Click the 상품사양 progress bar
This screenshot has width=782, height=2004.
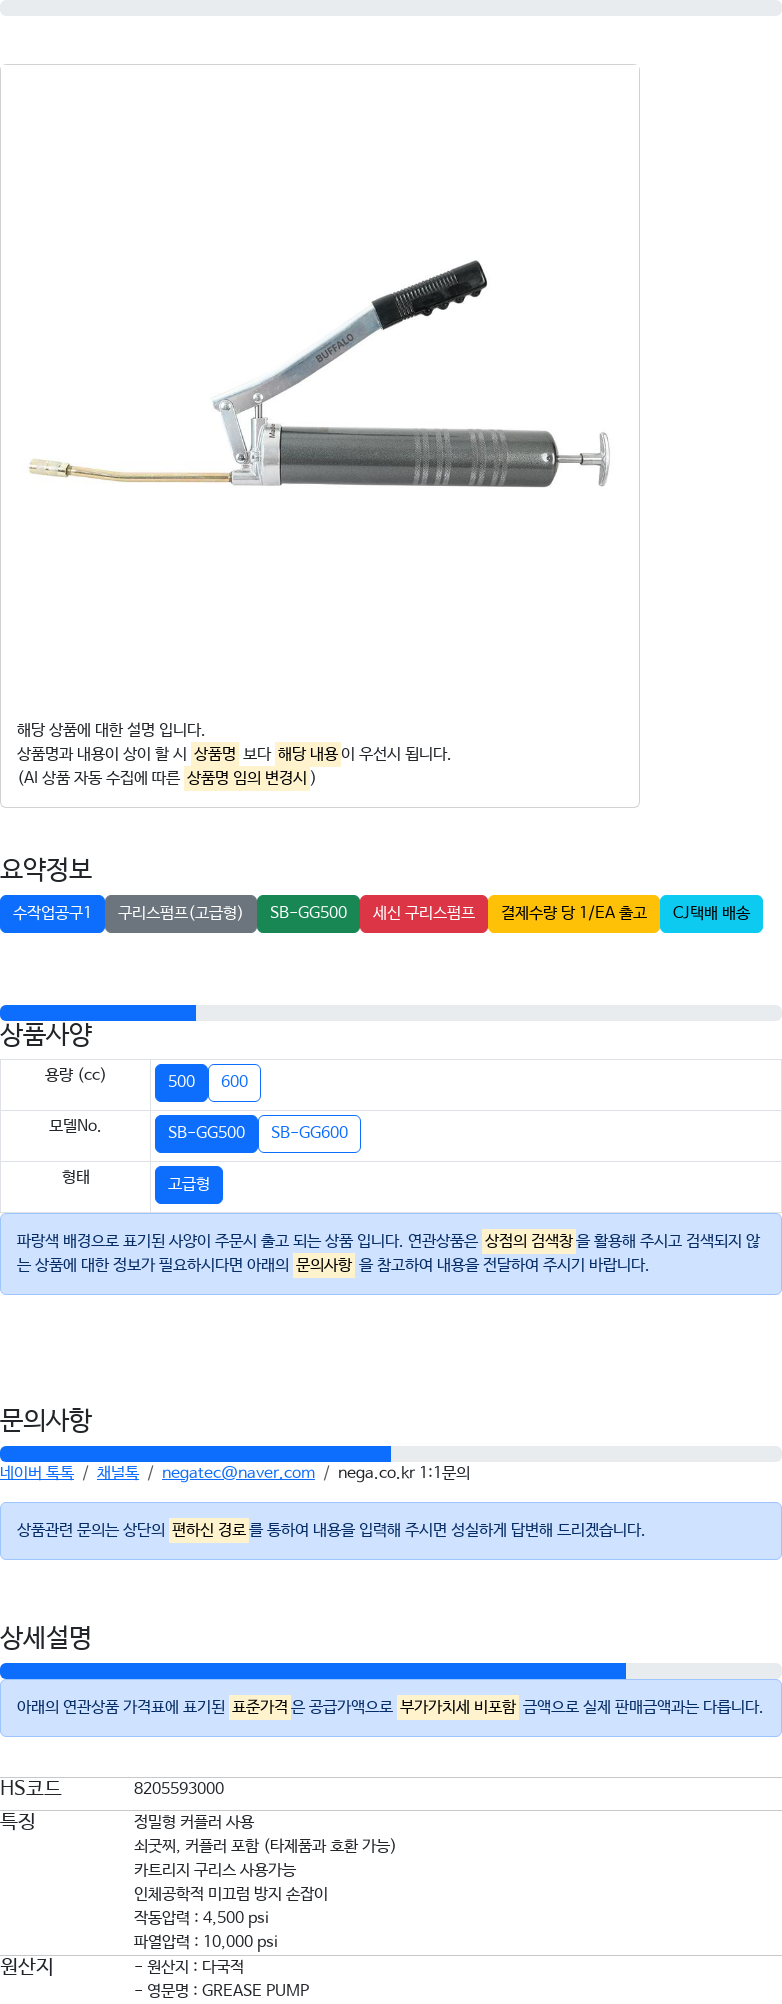[x=391, y=1013]
